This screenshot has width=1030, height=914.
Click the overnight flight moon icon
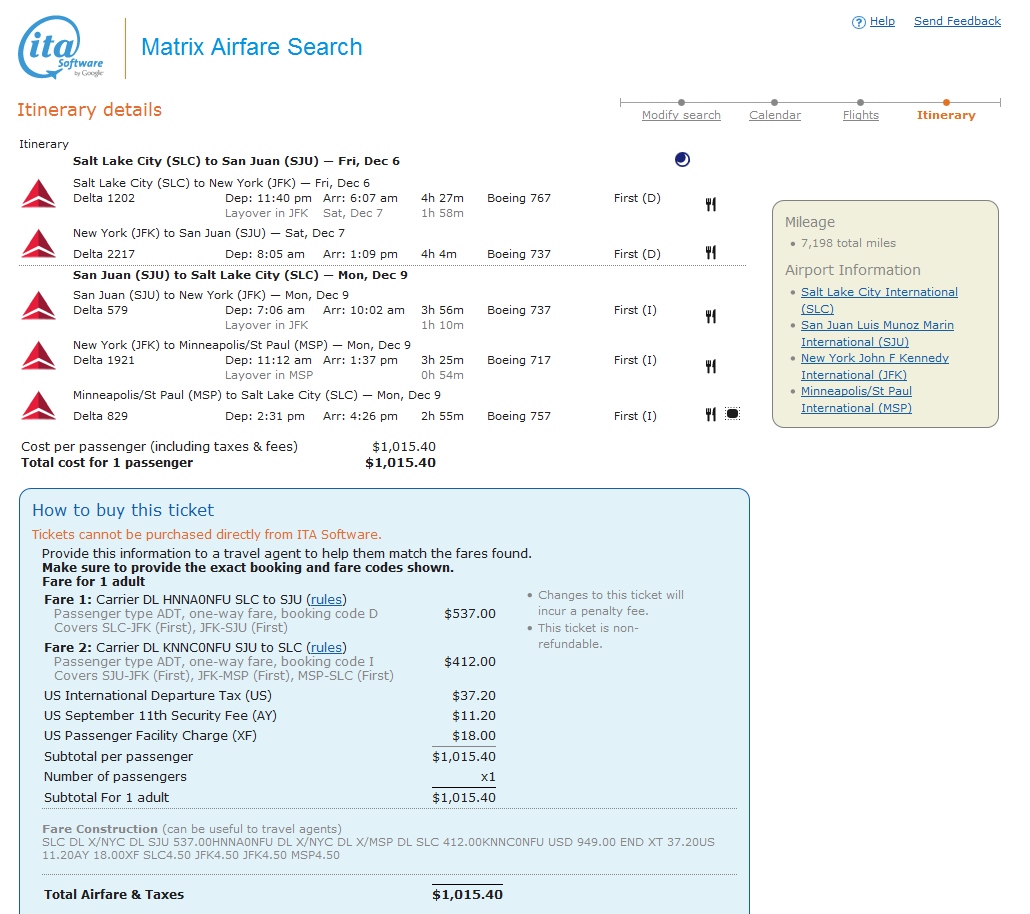pyautogui.click(x=682, y=159)
